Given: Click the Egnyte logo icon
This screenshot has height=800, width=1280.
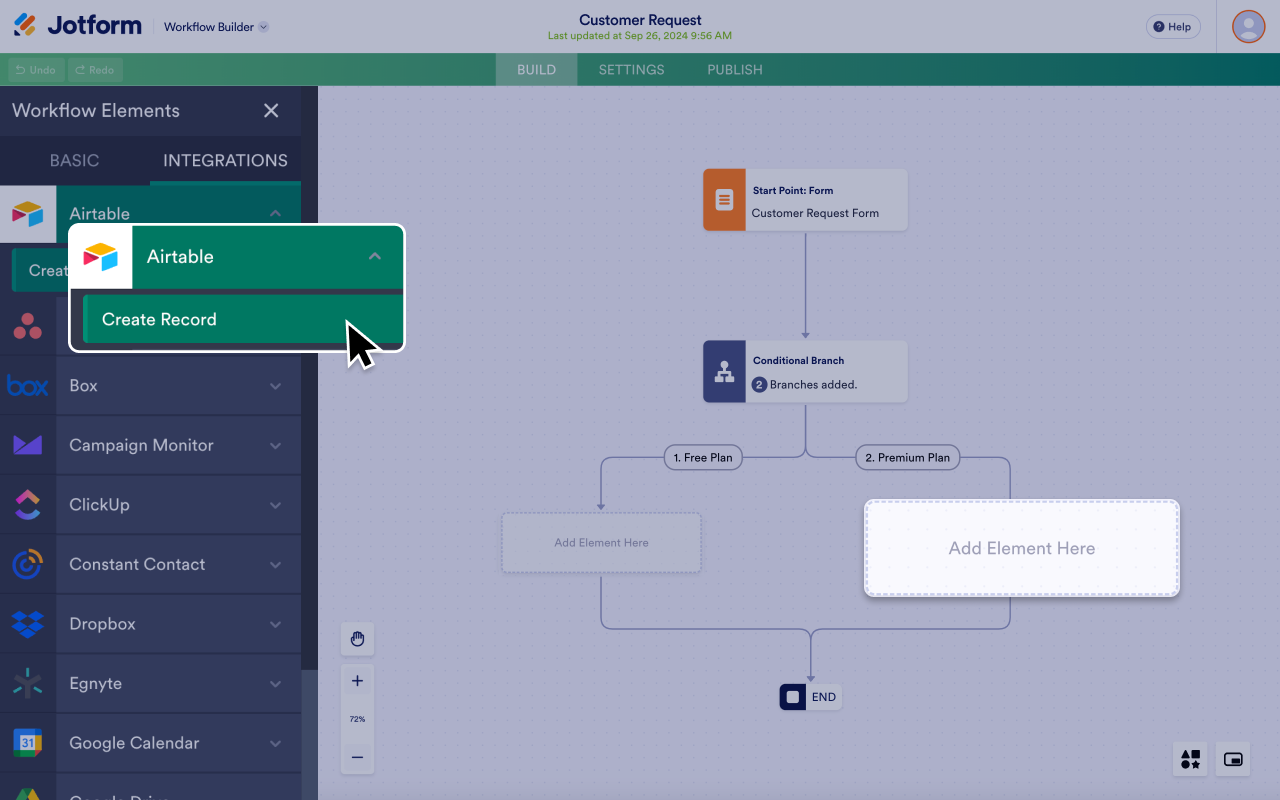Looking at the screenshot, I should (28, 683).
